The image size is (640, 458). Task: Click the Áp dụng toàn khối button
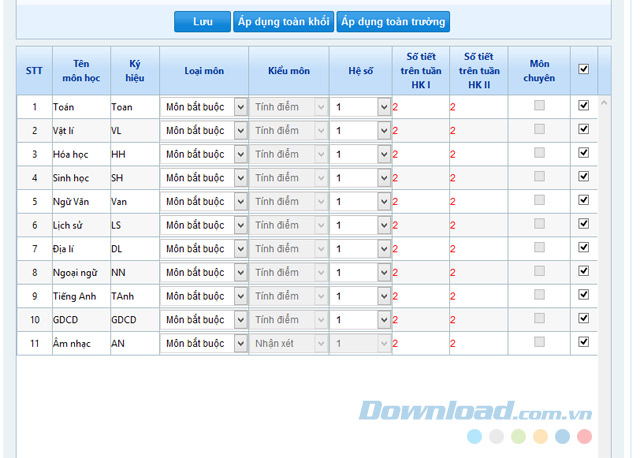(283, 21)
